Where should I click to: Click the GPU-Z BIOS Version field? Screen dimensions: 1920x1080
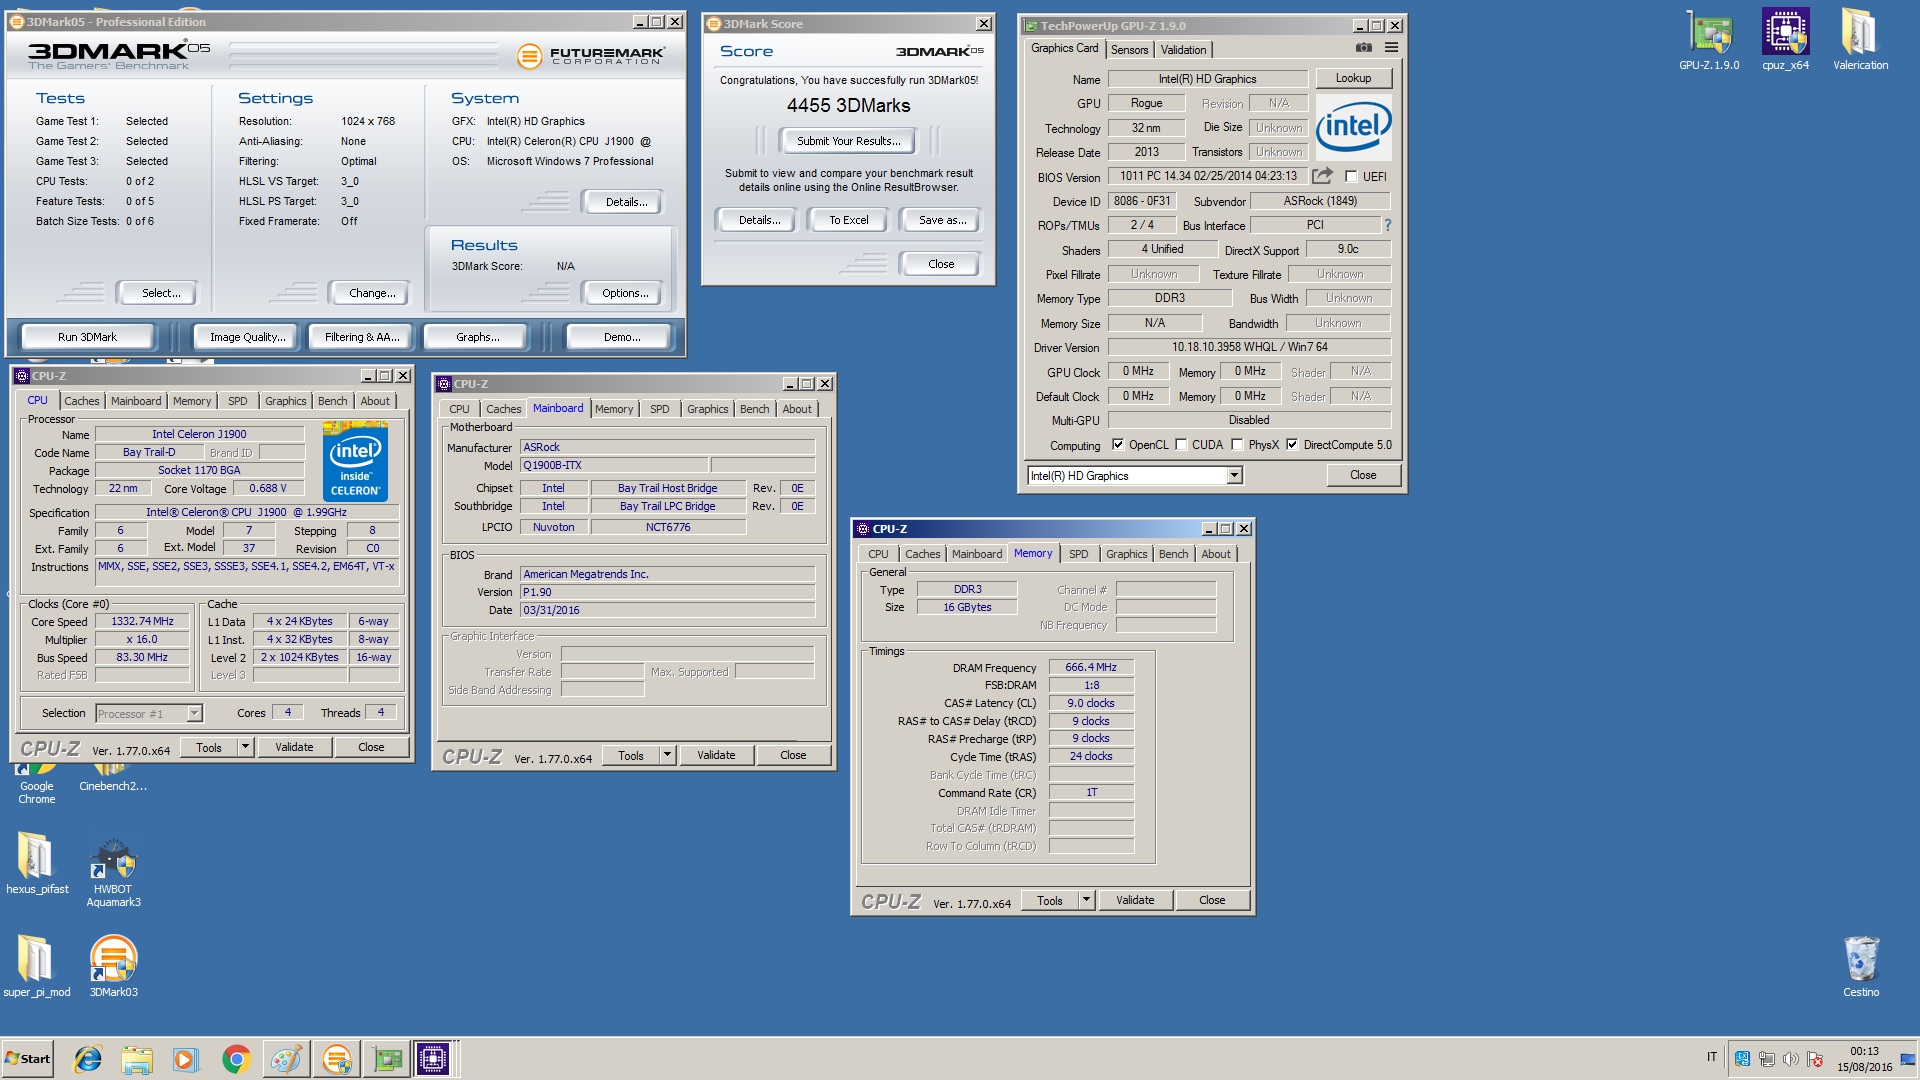1208,176
